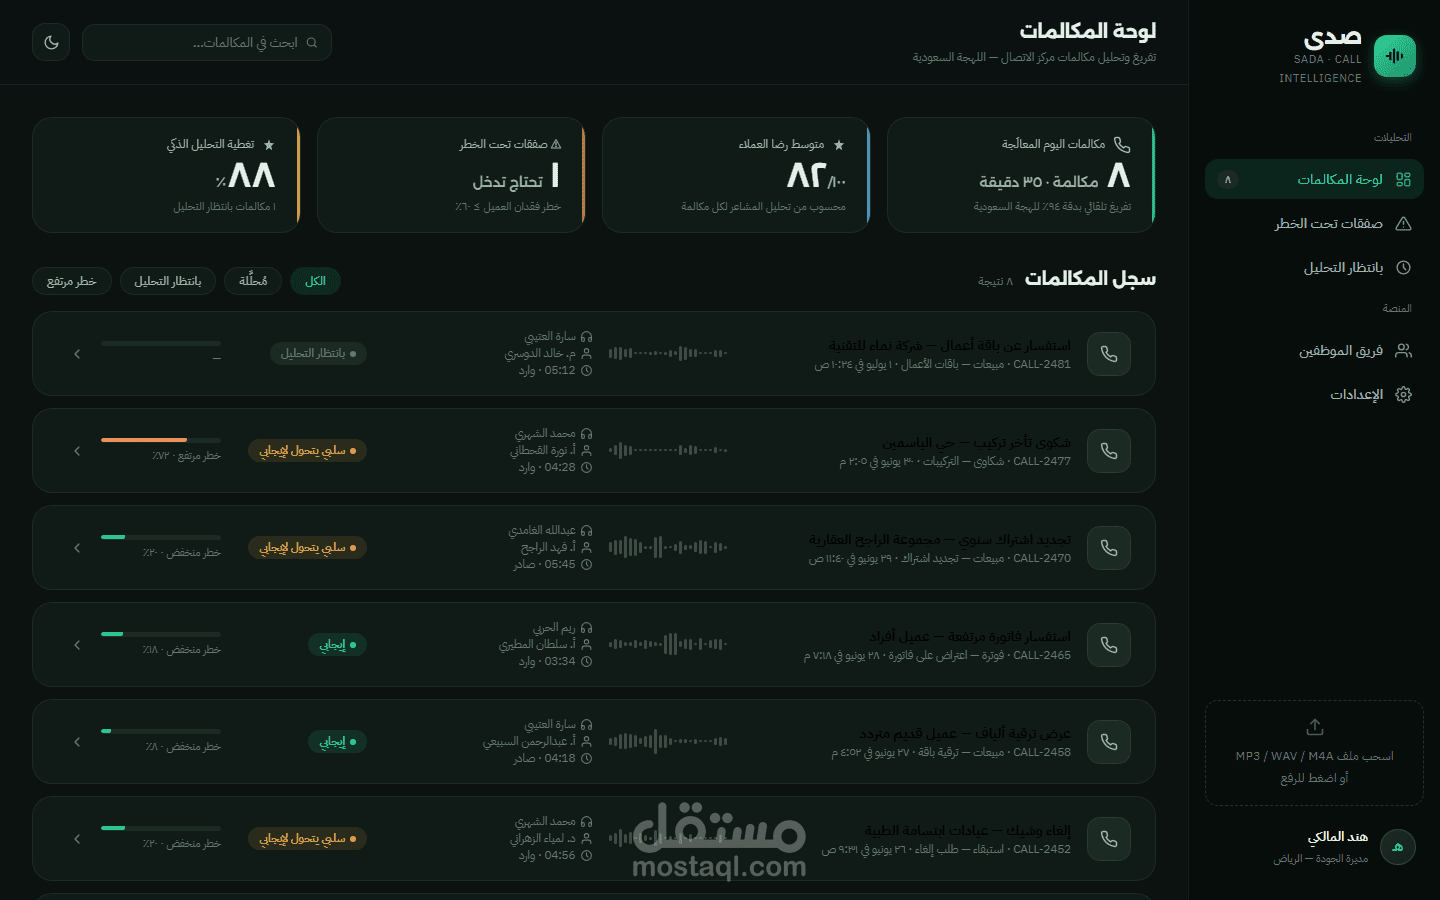
Task: Click the warning triangle icon in sidebar
Action: pyautogui.click(x=1403, y=223)
